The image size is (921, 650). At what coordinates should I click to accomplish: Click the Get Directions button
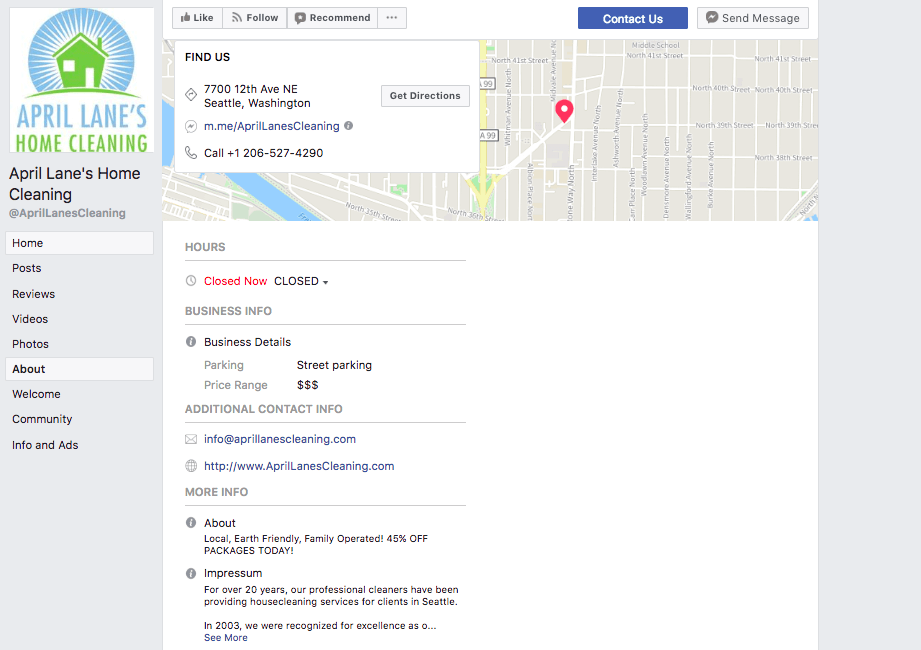pyautogui.click(x=425, y=96)
